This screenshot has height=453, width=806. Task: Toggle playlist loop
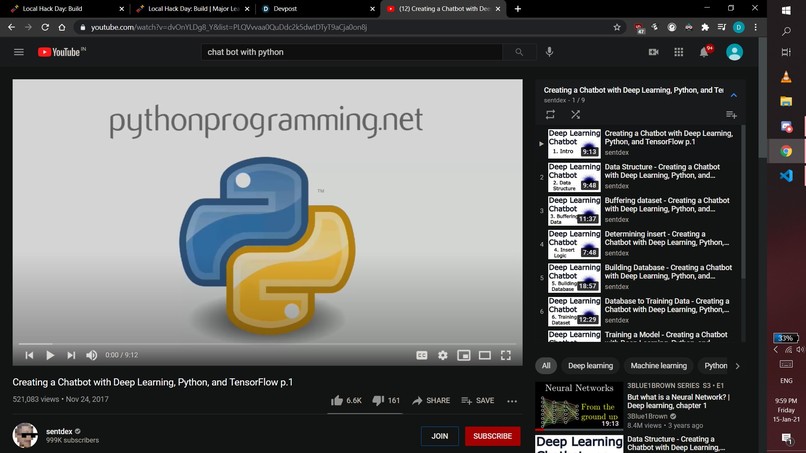[550, 115]
